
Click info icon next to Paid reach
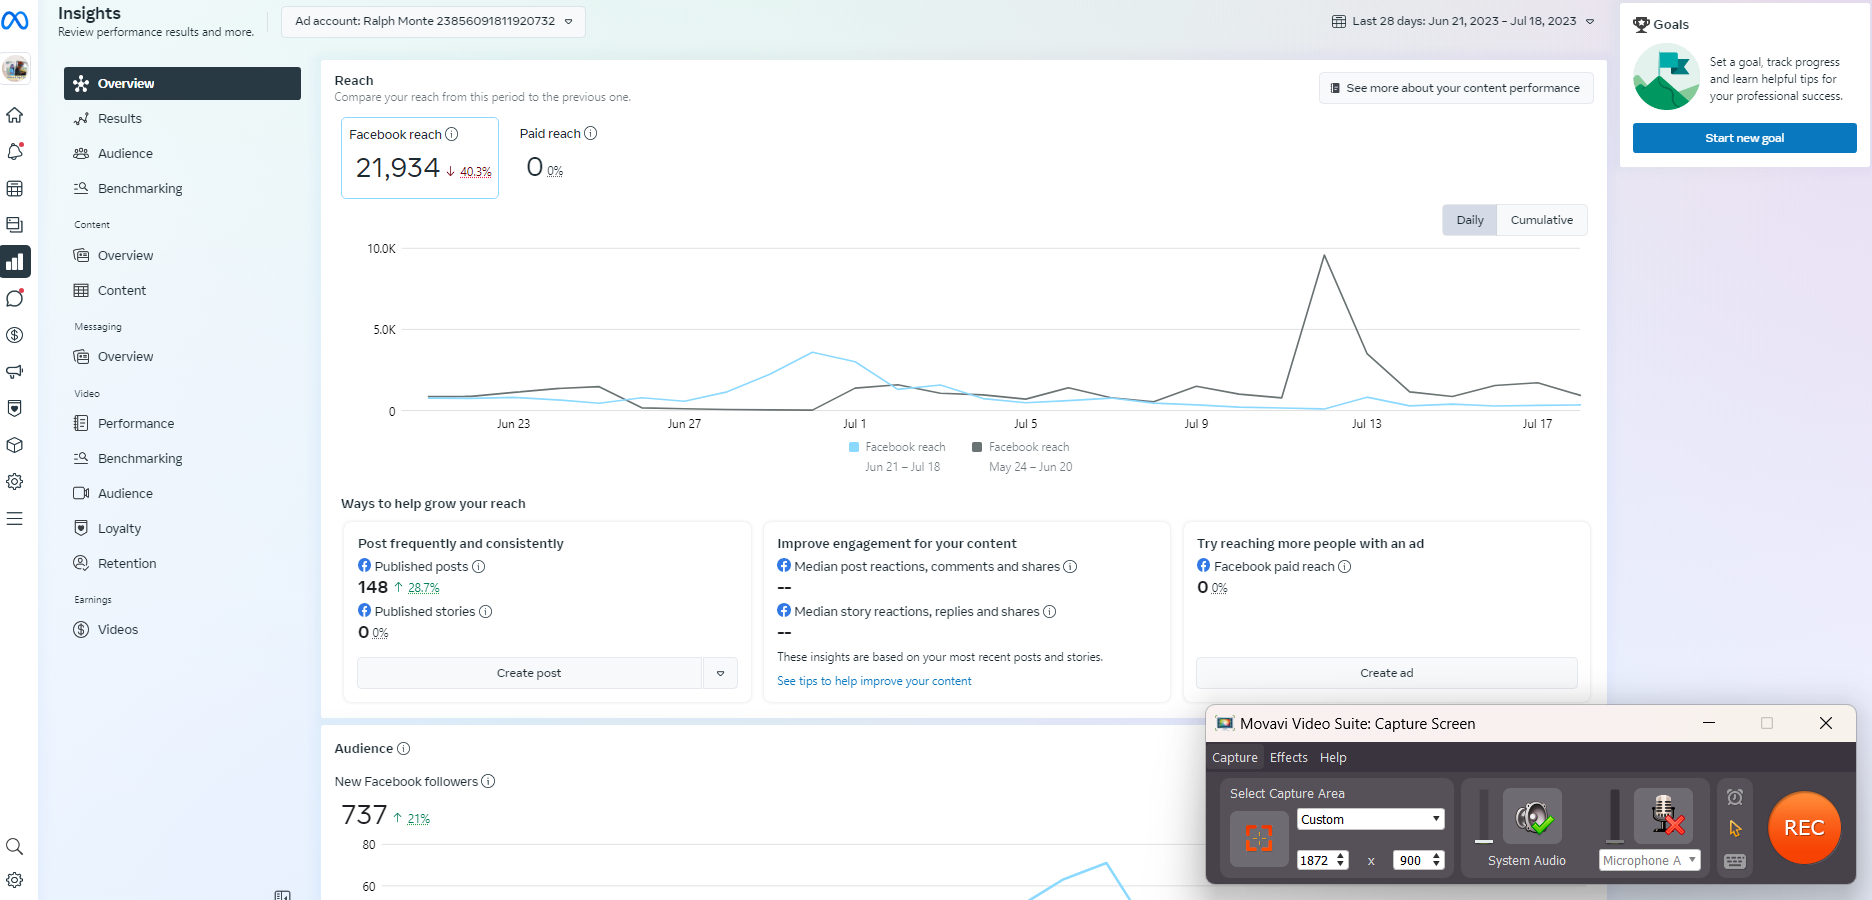pyautogui.click(x=591, y=133)
